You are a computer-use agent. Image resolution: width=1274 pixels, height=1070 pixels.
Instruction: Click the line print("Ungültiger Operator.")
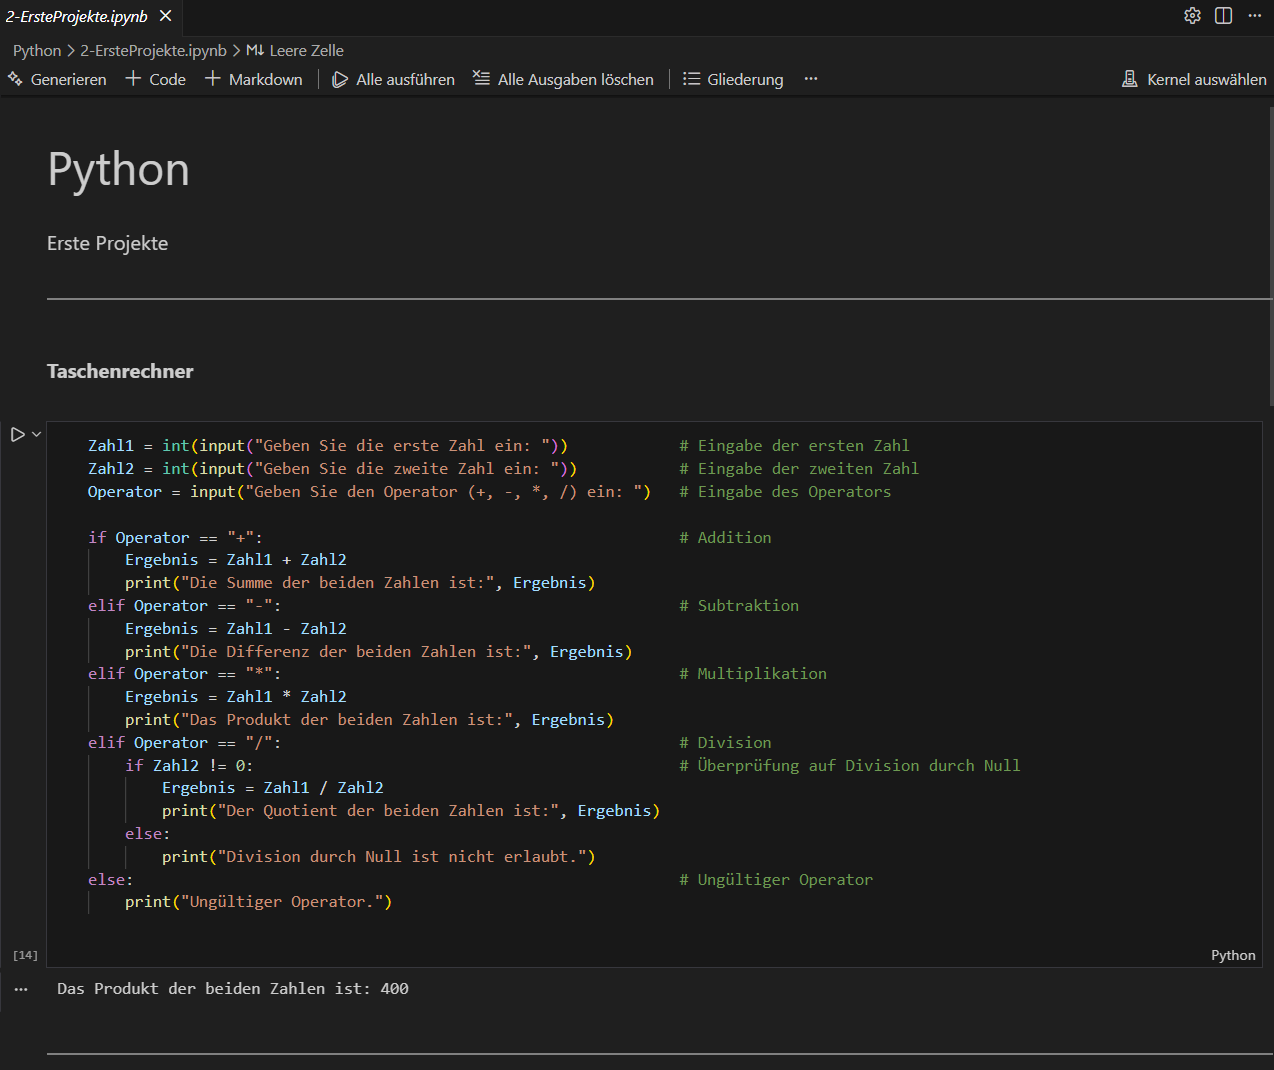[258, 901]
